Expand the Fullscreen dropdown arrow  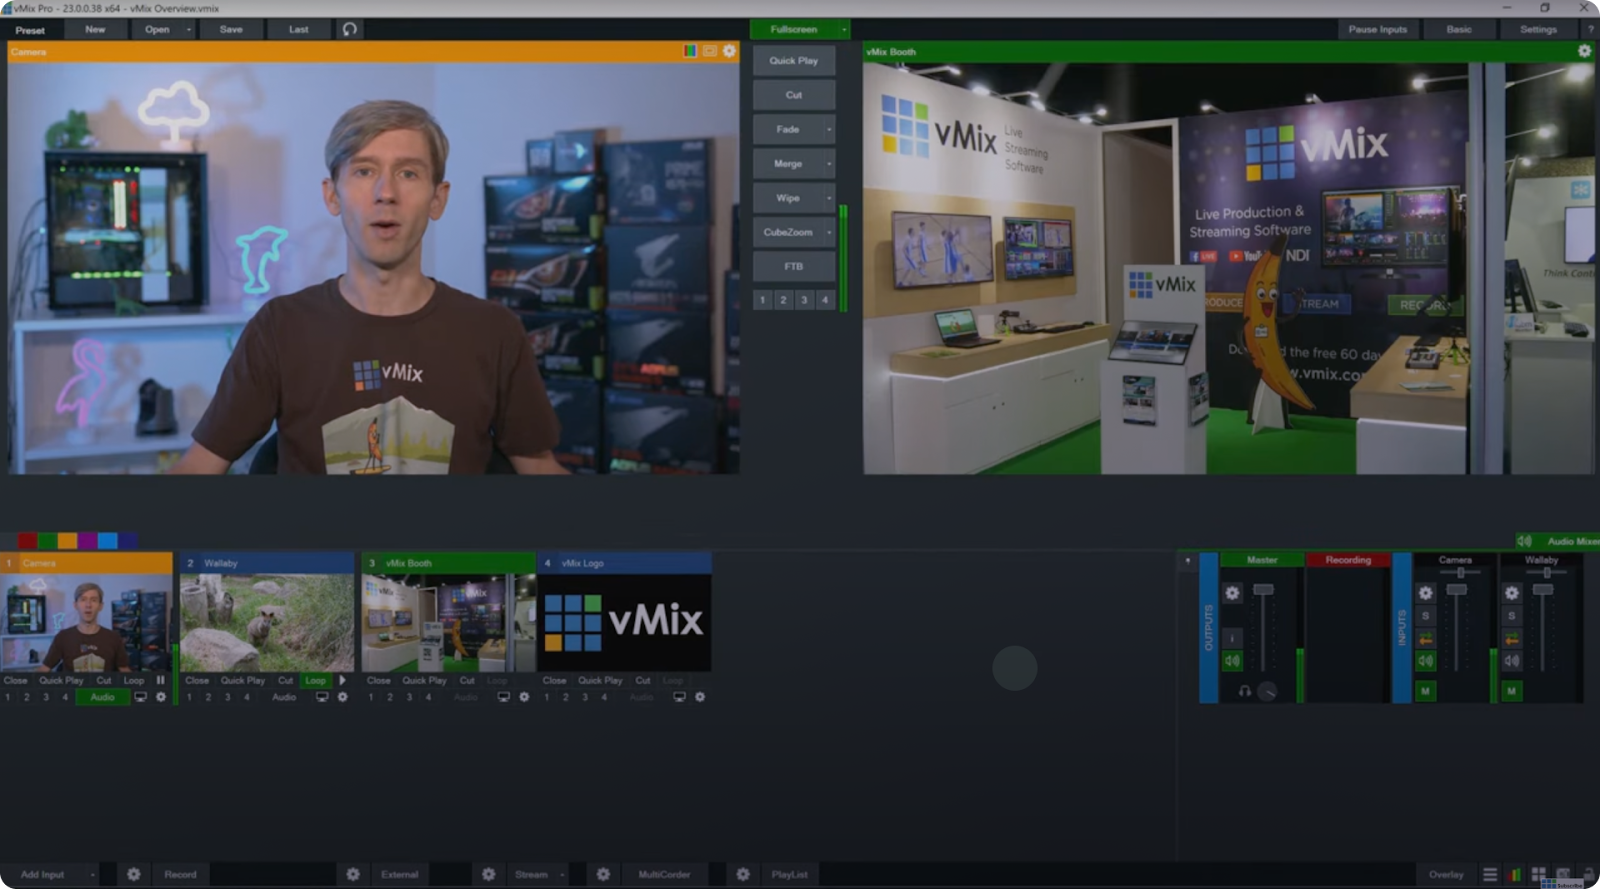(x=844, y=30)
